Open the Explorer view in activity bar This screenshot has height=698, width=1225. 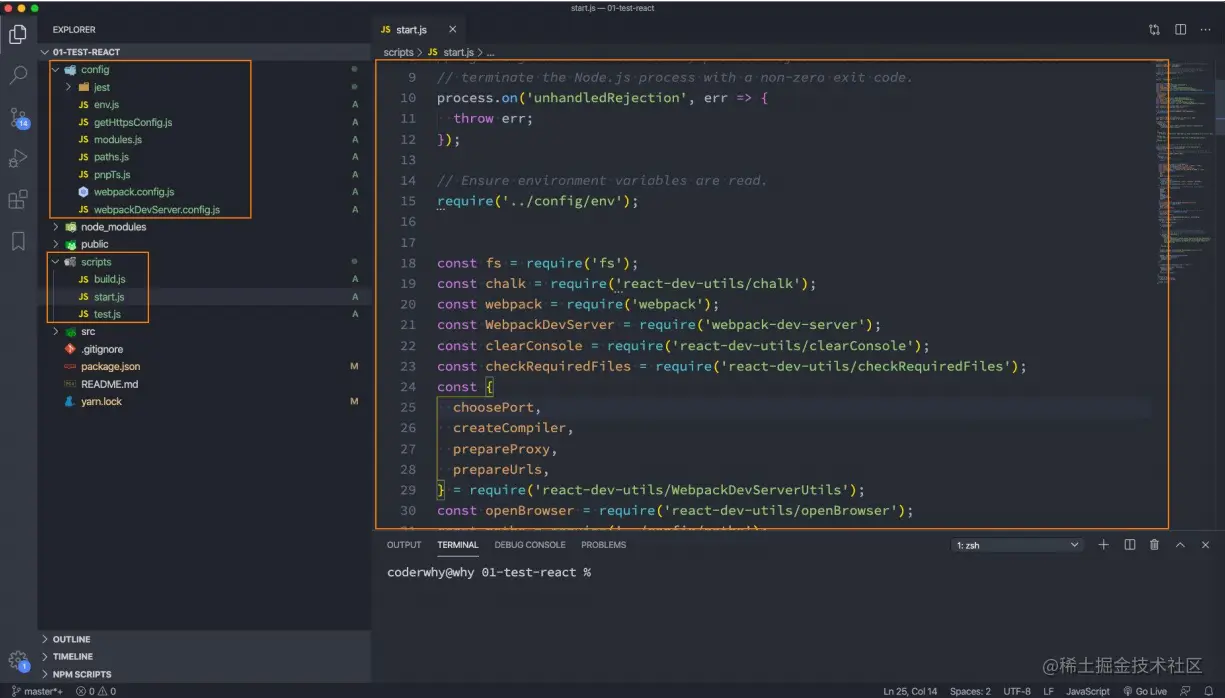point(18,33)
